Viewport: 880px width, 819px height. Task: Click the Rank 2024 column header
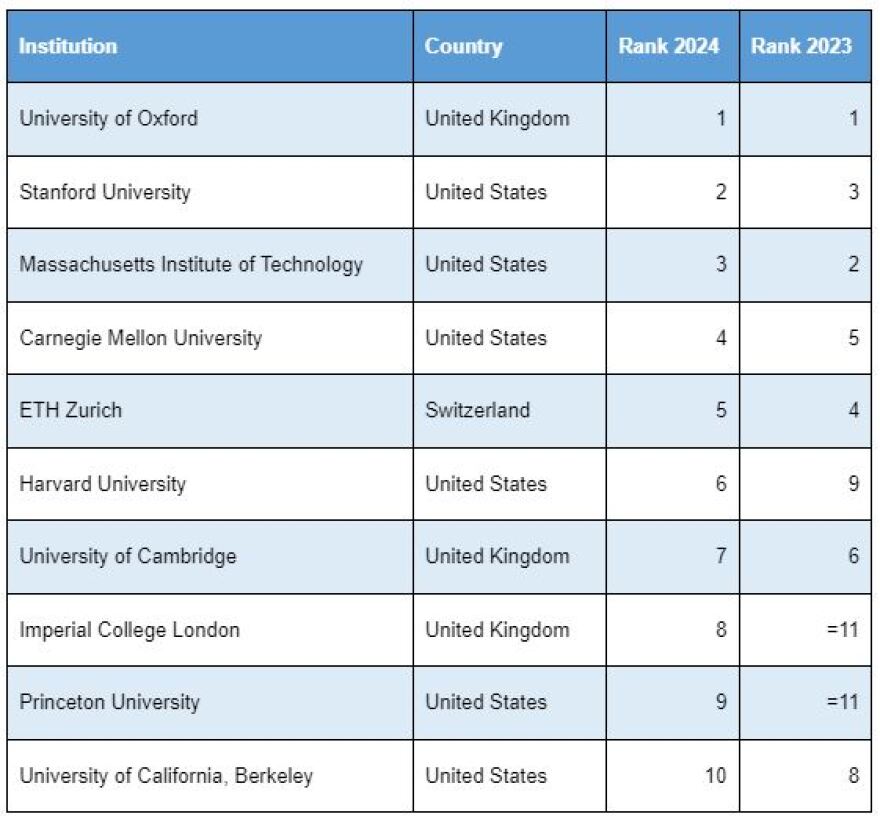(668, 46)
